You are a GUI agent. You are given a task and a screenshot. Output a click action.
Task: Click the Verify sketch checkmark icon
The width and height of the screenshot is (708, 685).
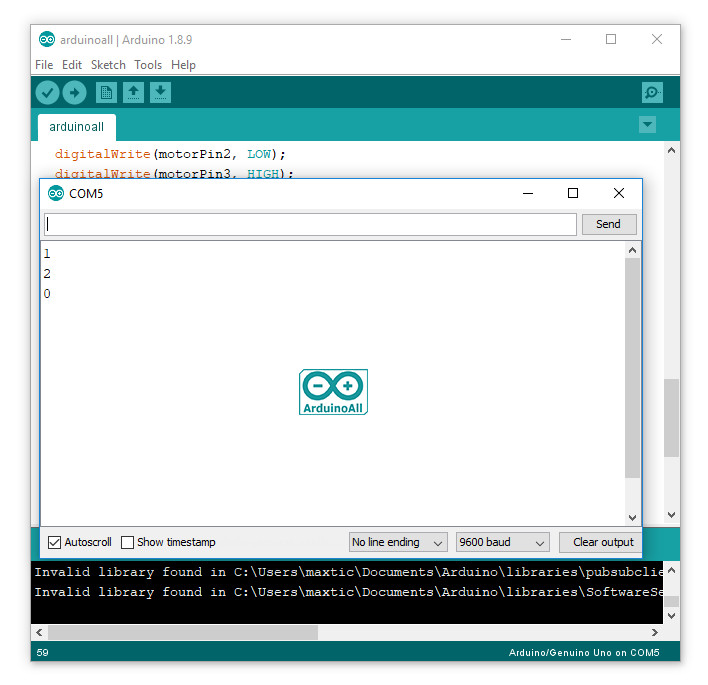[47, 93]
